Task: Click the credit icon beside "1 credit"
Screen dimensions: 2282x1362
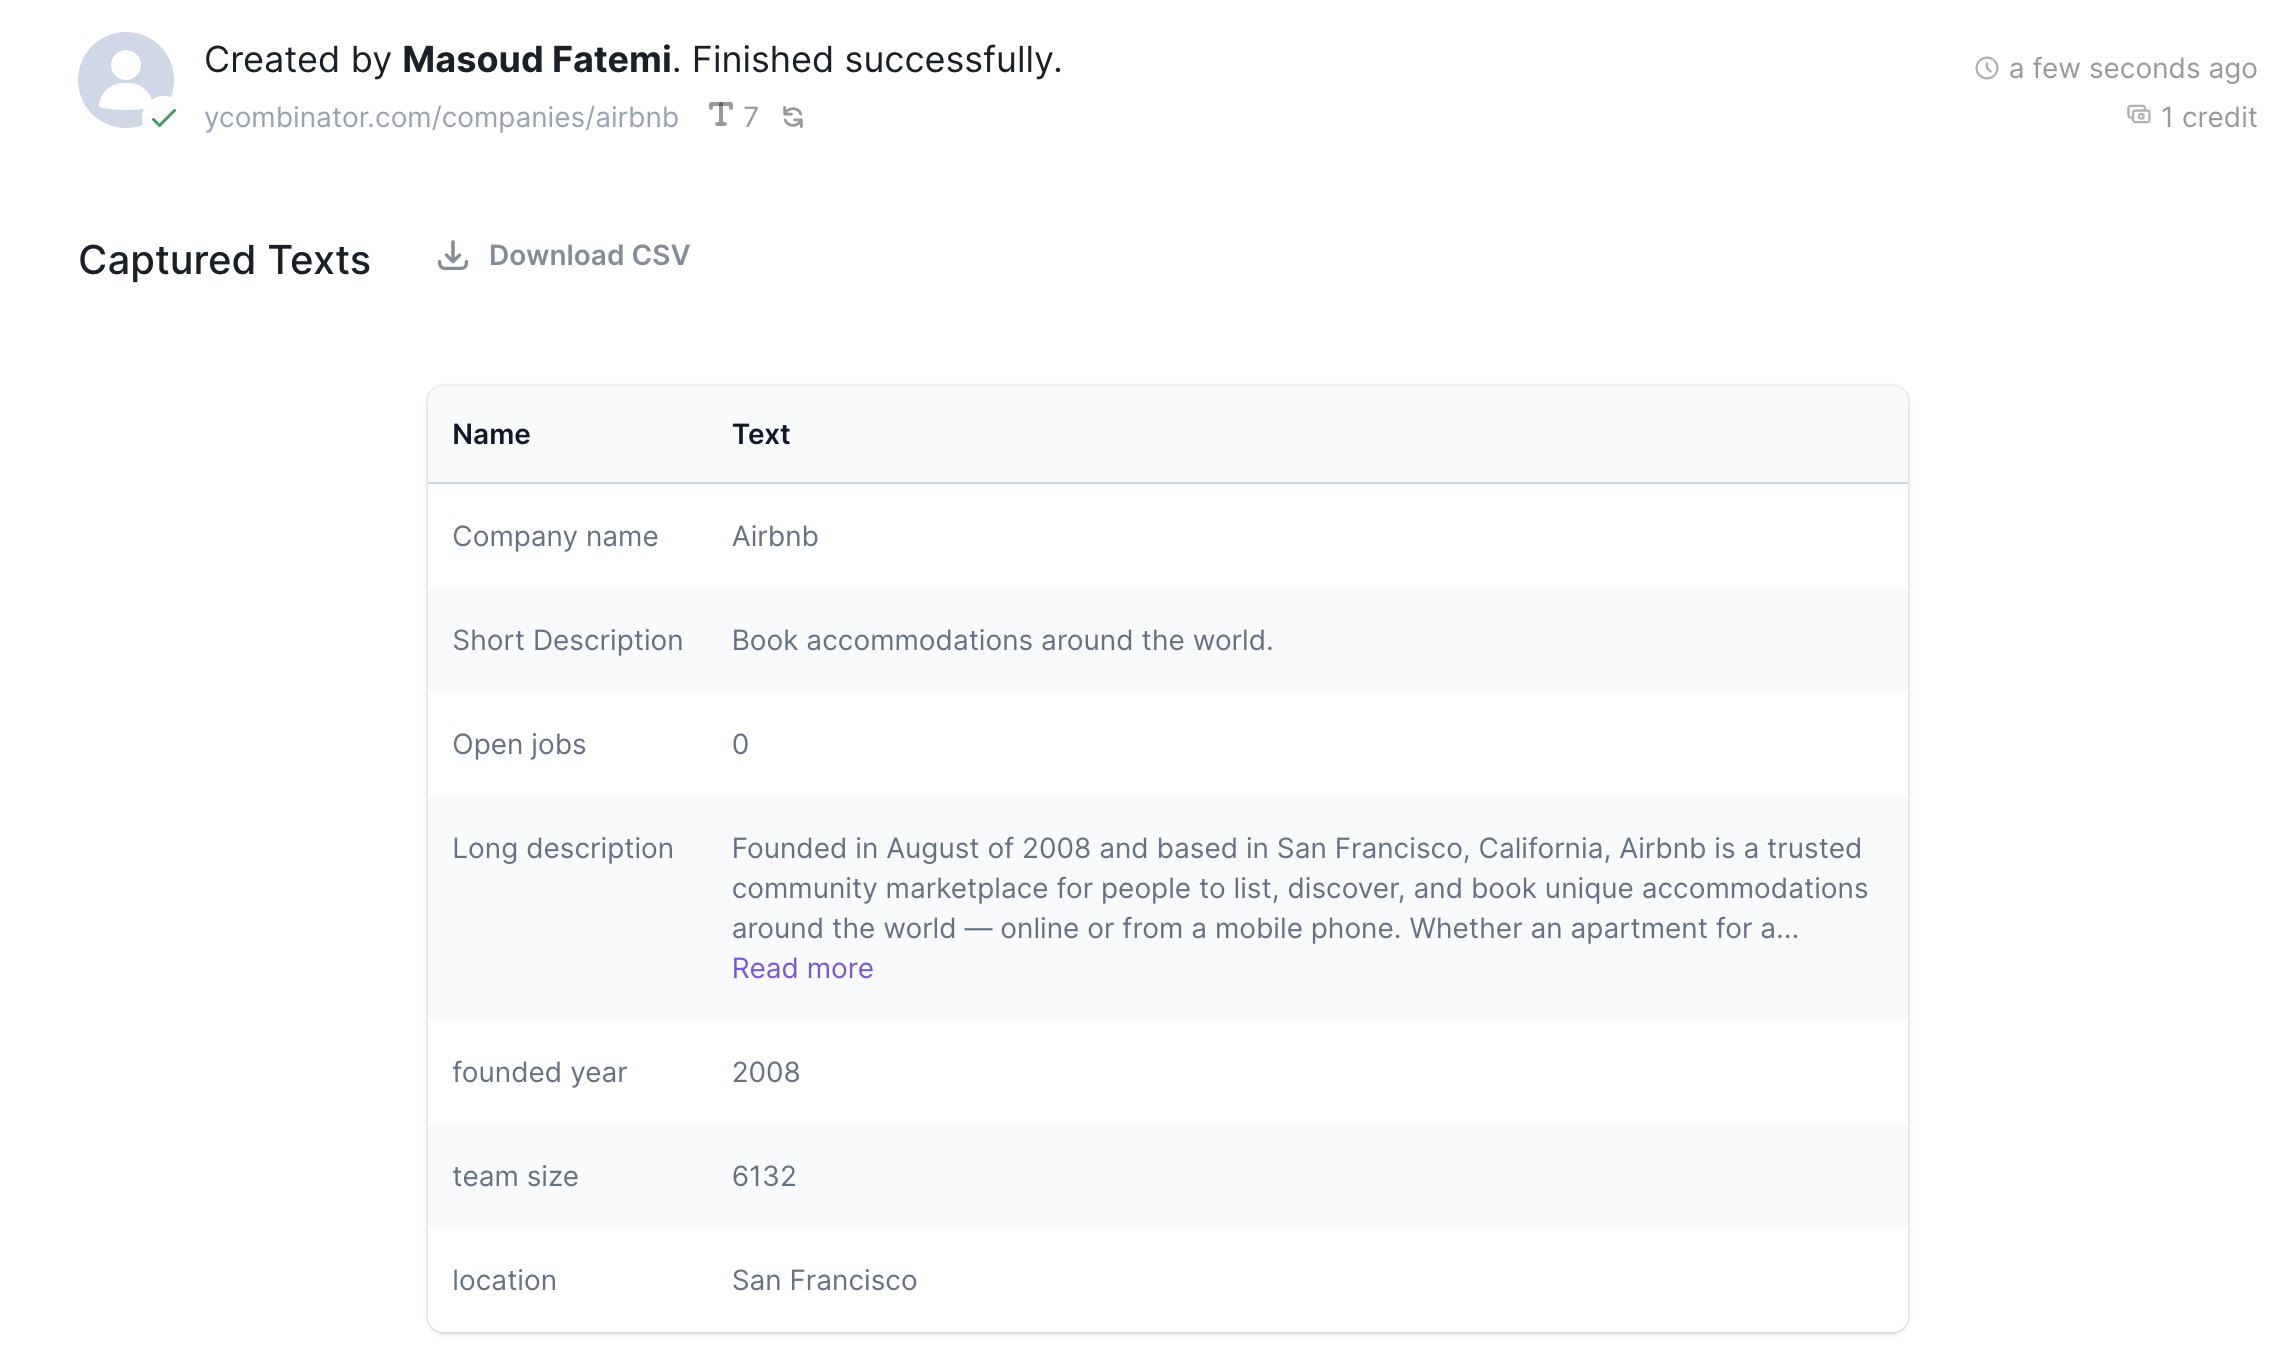Action: tap(2138, 115)
